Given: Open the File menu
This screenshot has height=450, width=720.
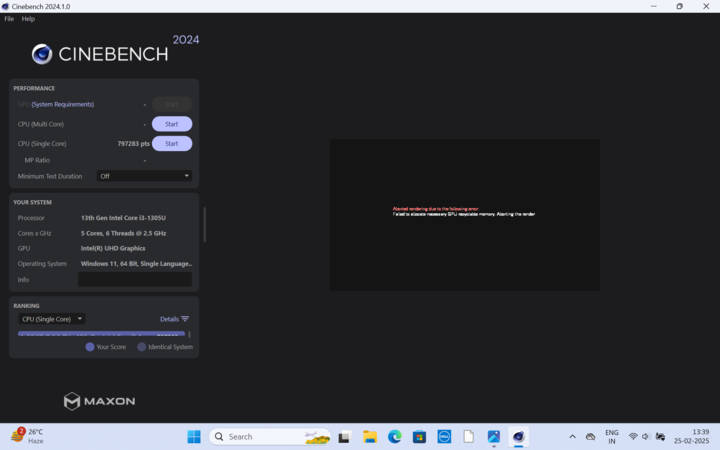Looking at the screenshot, I should pyautogui.click(x=9, y=19).
